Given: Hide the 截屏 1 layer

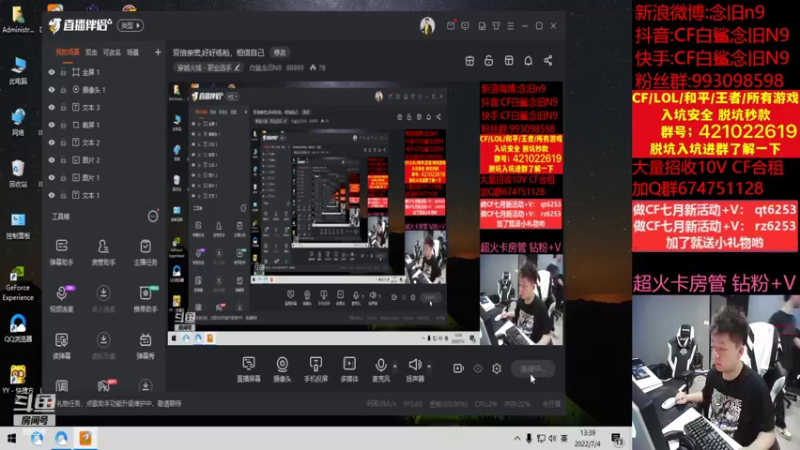Looking at the screenshot, I should click(52, 125).
